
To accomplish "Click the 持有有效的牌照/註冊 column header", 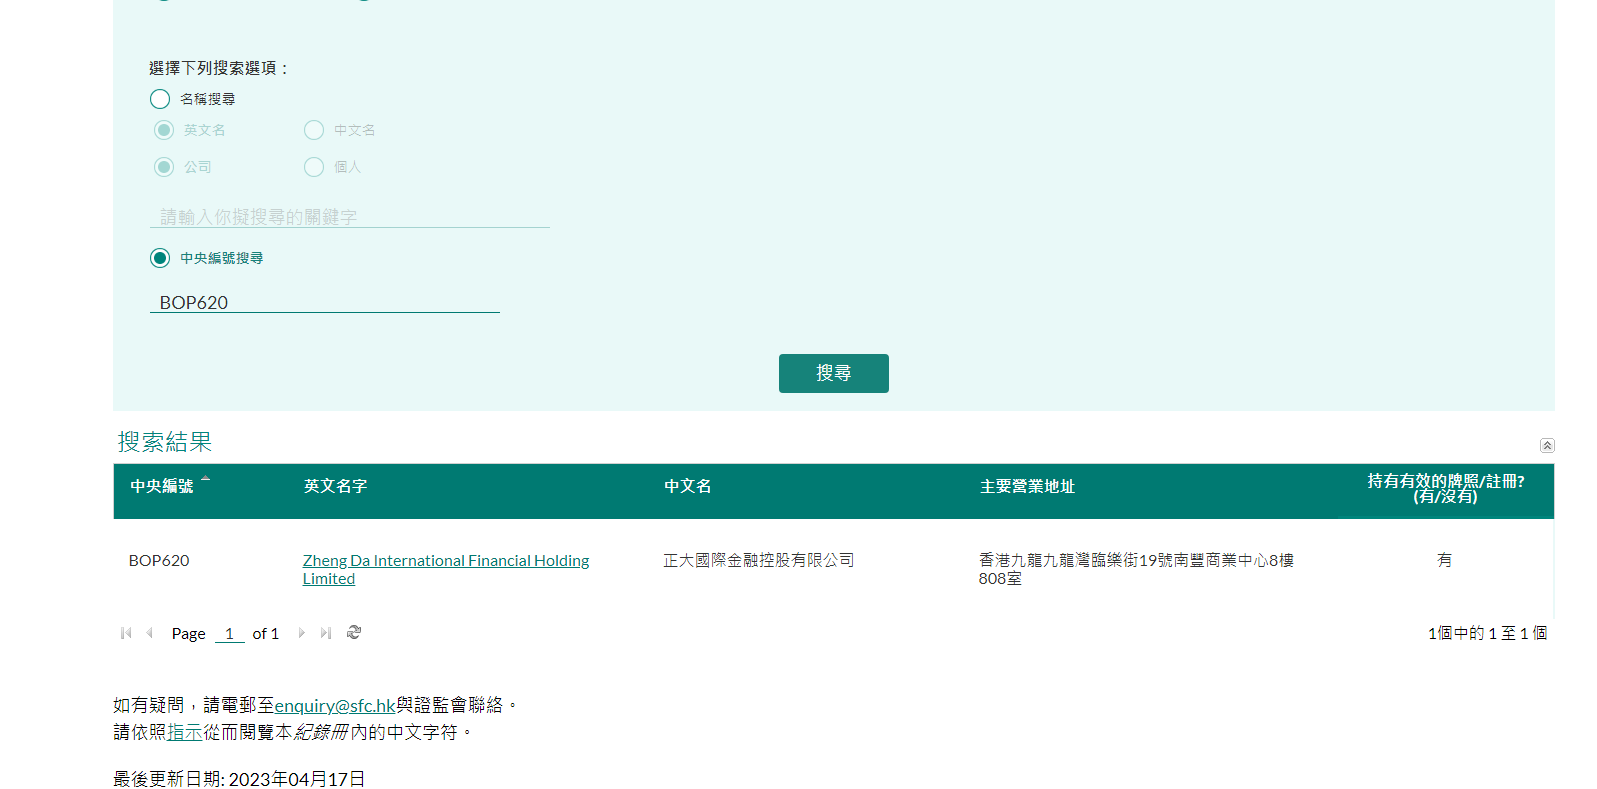I will (1446, 489).
